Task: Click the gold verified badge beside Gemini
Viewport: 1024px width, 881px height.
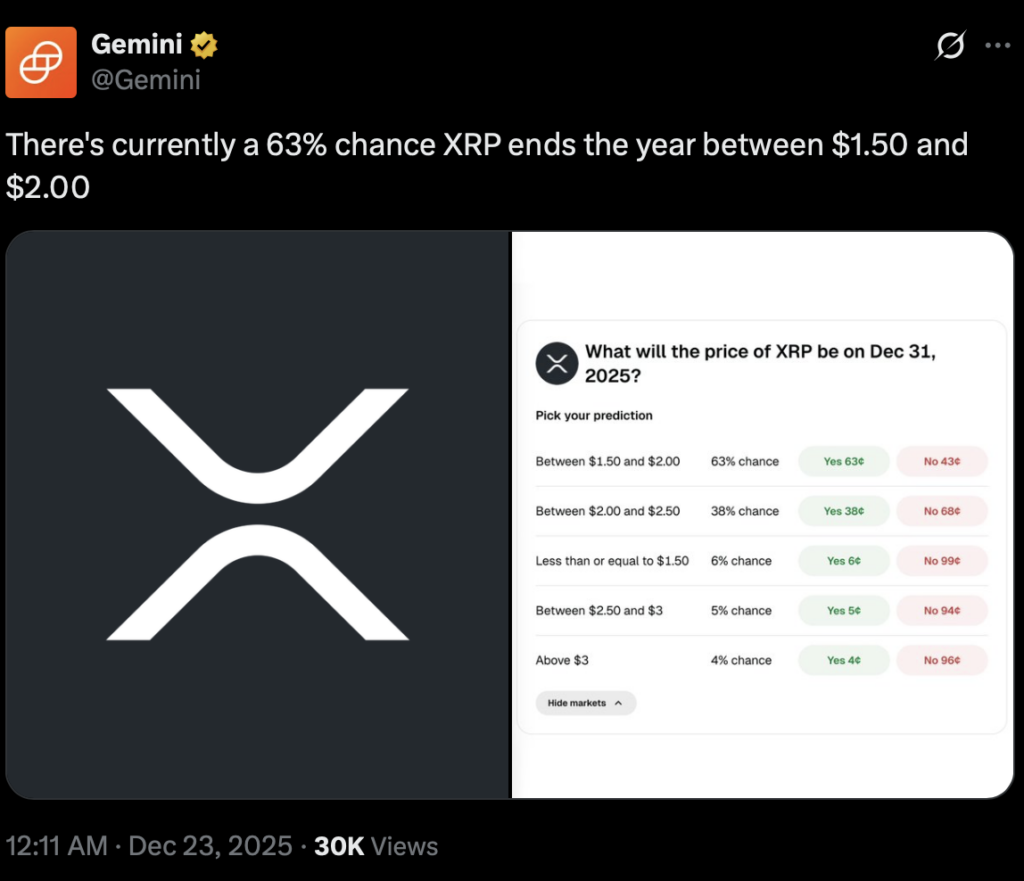Action: pyautogui.click(x=205, y=44)
